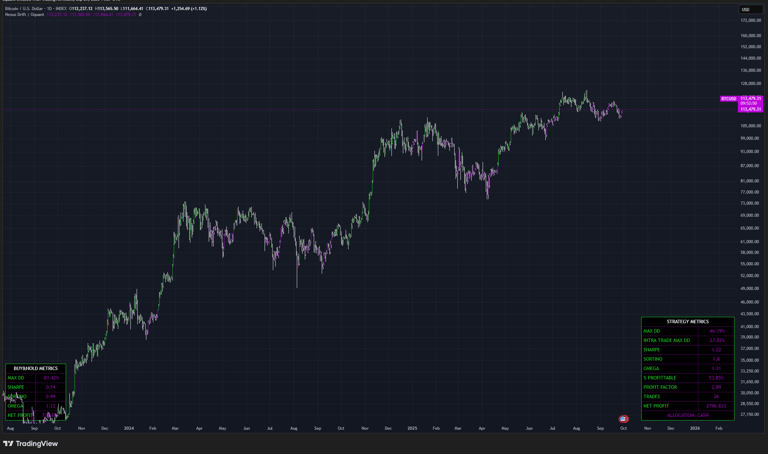
Task: Click the PROFIT FACTOR label
Action: pyautogui.click(x=660, y=387)
